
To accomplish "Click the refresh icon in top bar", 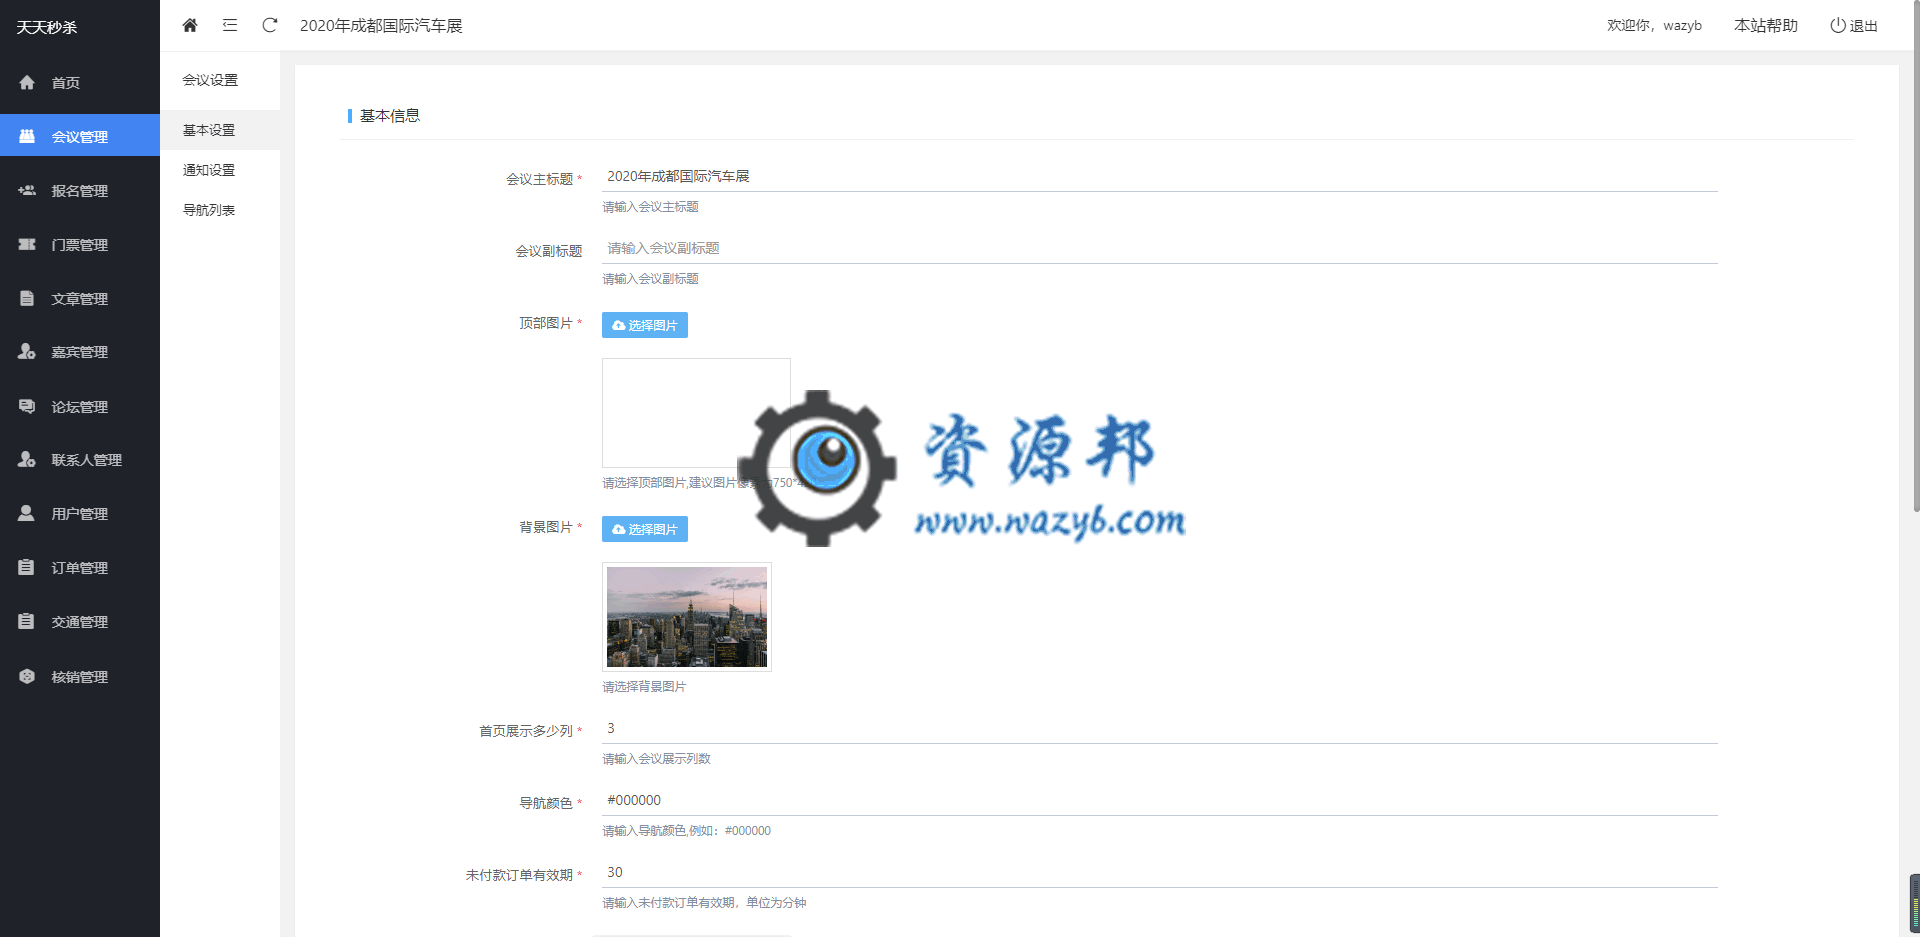I will [270, 25].
